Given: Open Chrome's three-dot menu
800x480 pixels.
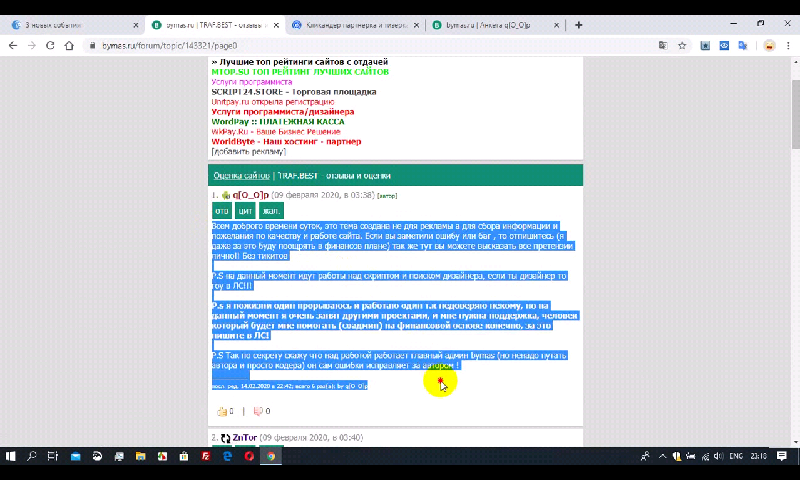Looking at the screenshot, I should [x=789, y=45].
